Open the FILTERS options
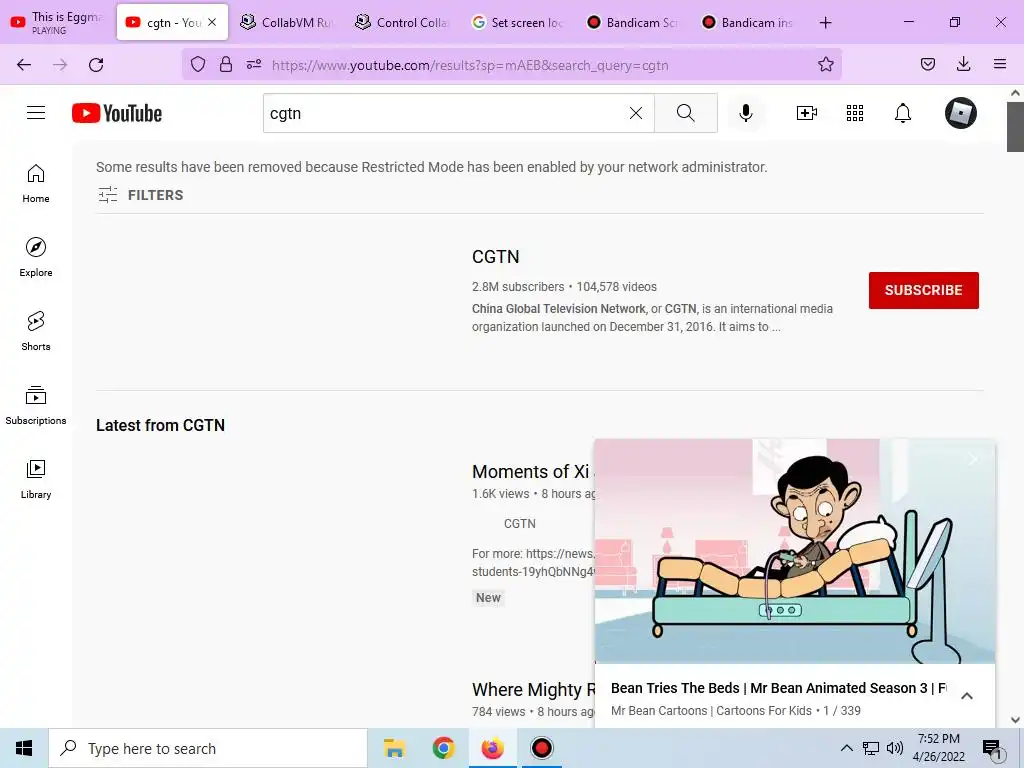This screenshot has width=1024, height=768. tap(140, 195)
